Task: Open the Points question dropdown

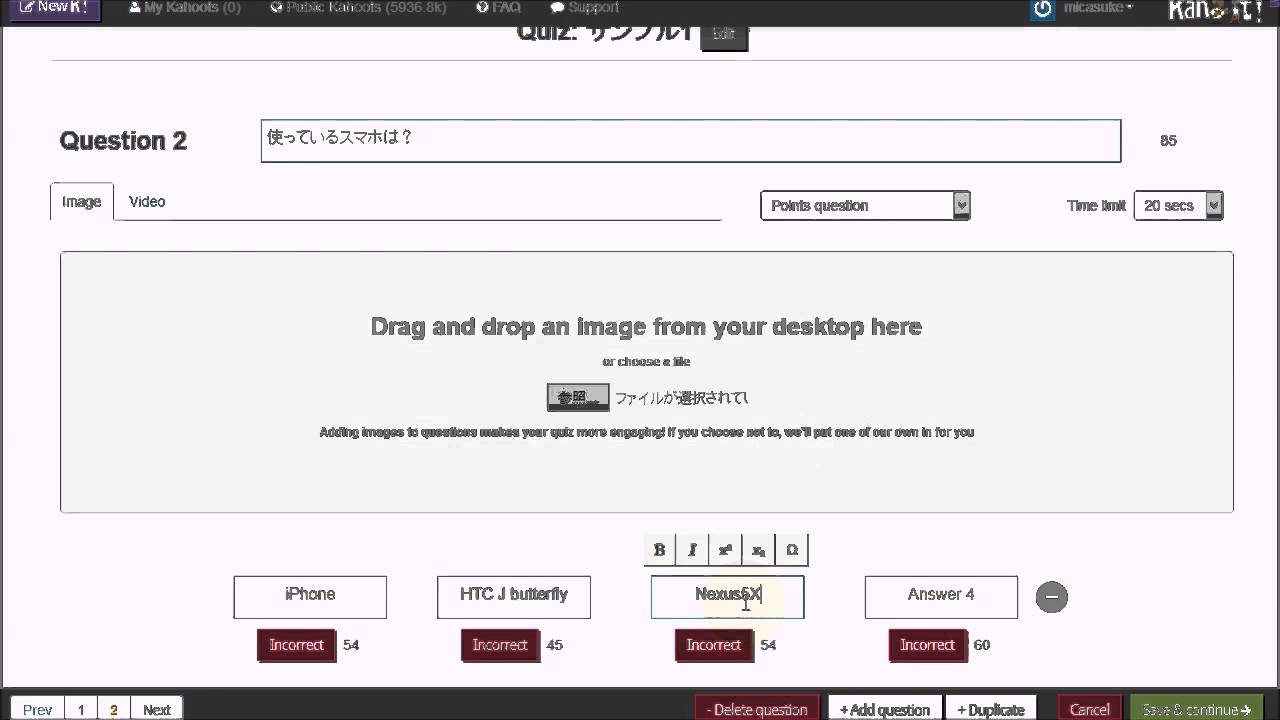Action: [865, 205]
